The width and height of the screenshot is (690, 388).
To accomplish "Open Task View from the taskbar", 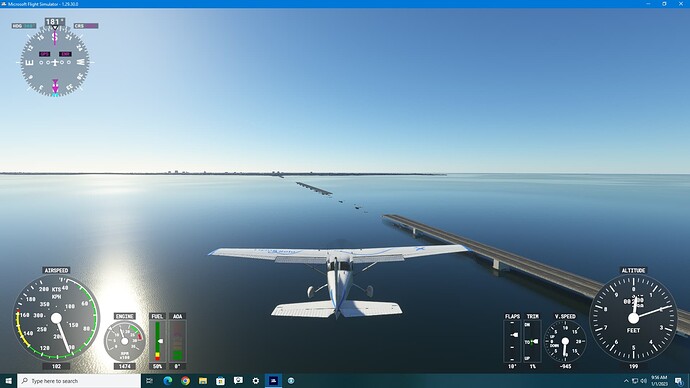I will pyautogui.click(x=149, y=381).
